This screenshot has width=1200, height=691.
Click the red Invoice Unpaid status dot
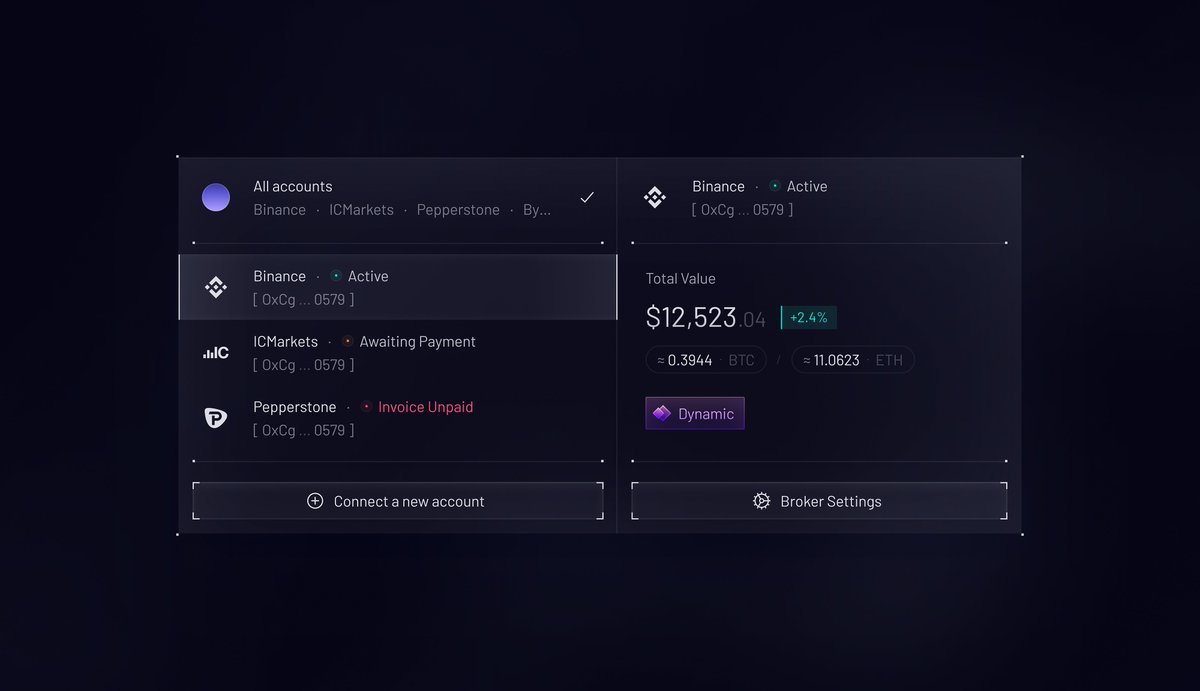366,407
